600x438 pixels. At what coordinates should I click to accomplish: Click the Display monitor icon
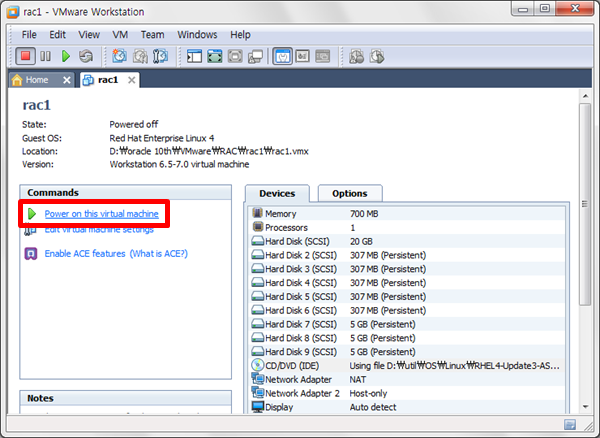tap(258, 406)
